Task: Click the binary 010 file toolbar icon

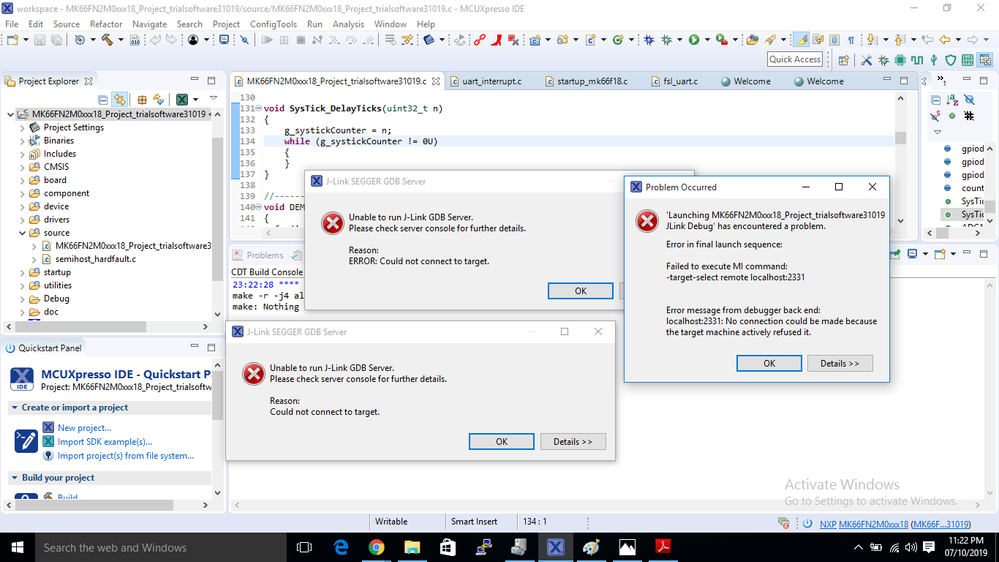Action: (x=134, y=40)
